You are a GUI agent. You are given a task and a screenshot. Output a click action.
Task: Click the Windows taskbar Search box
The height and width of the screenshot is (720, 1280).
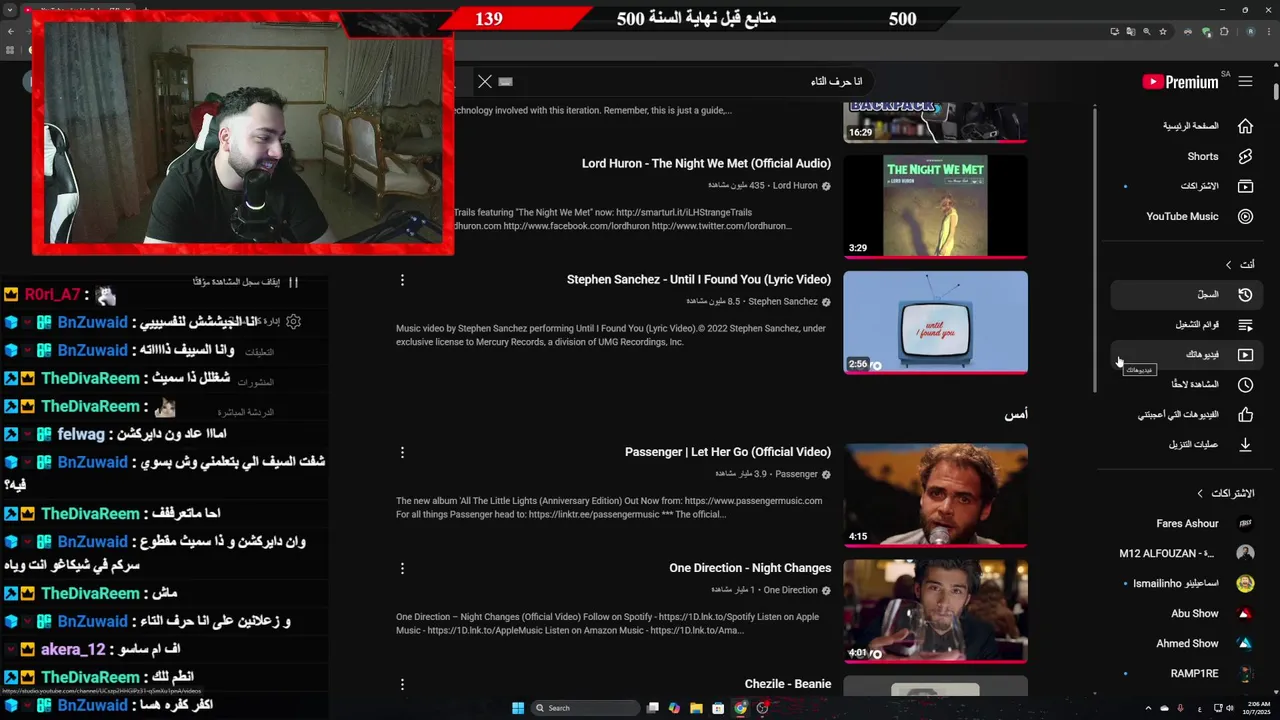click(x=585, y=708)
